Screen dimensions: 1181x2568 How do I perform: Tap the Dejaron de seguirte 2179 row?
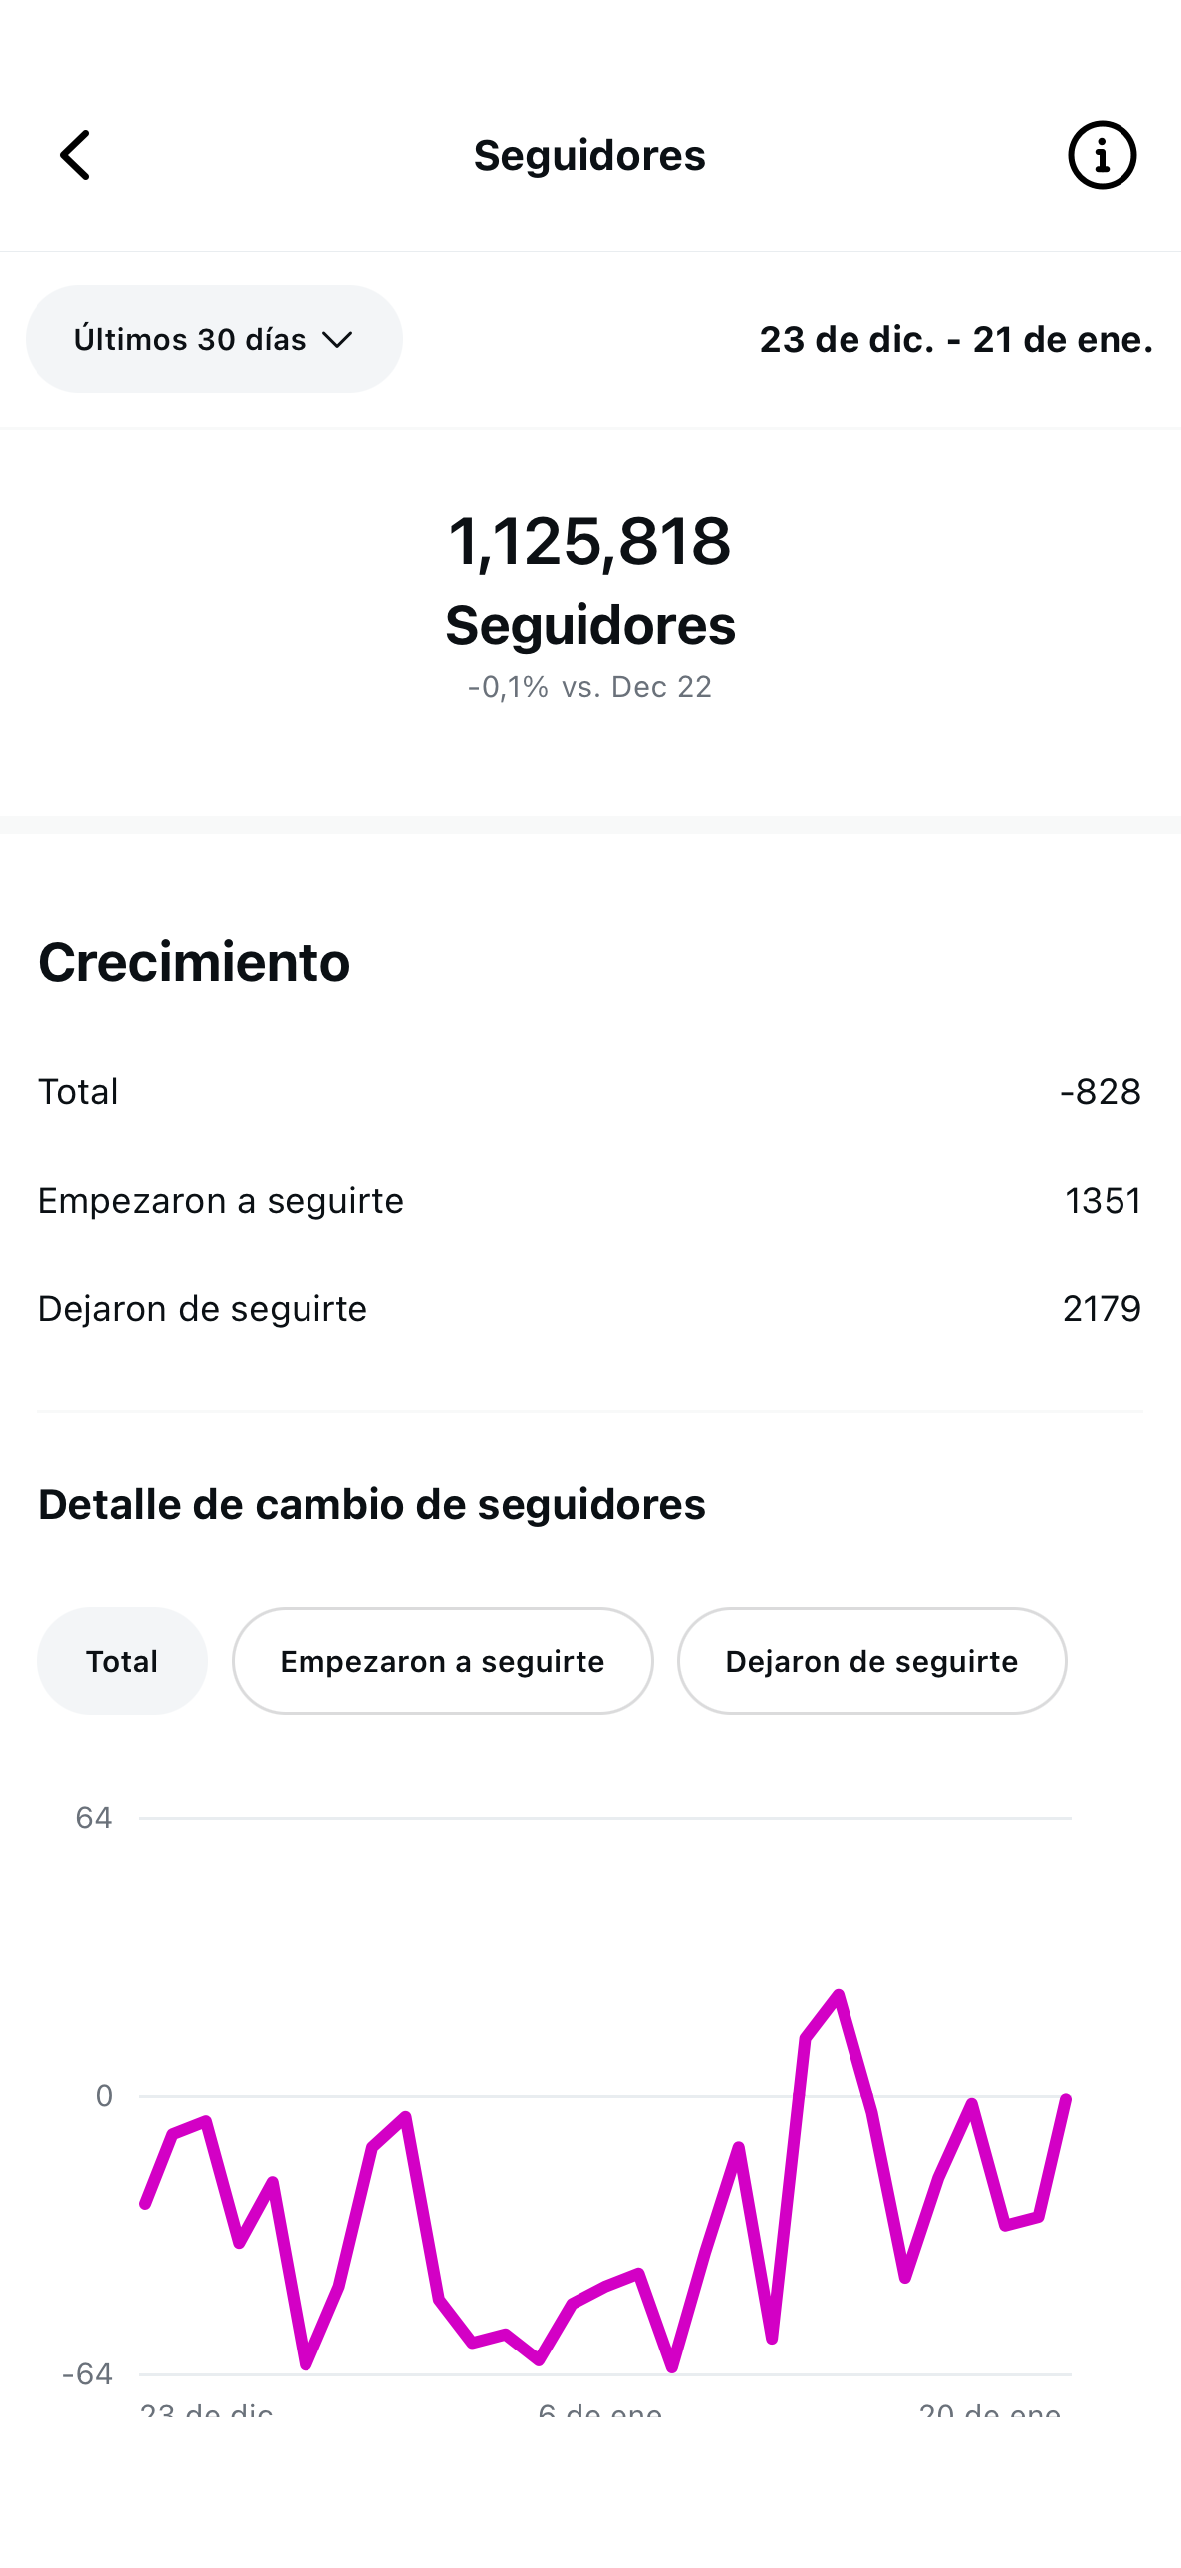click(589, 1308)
